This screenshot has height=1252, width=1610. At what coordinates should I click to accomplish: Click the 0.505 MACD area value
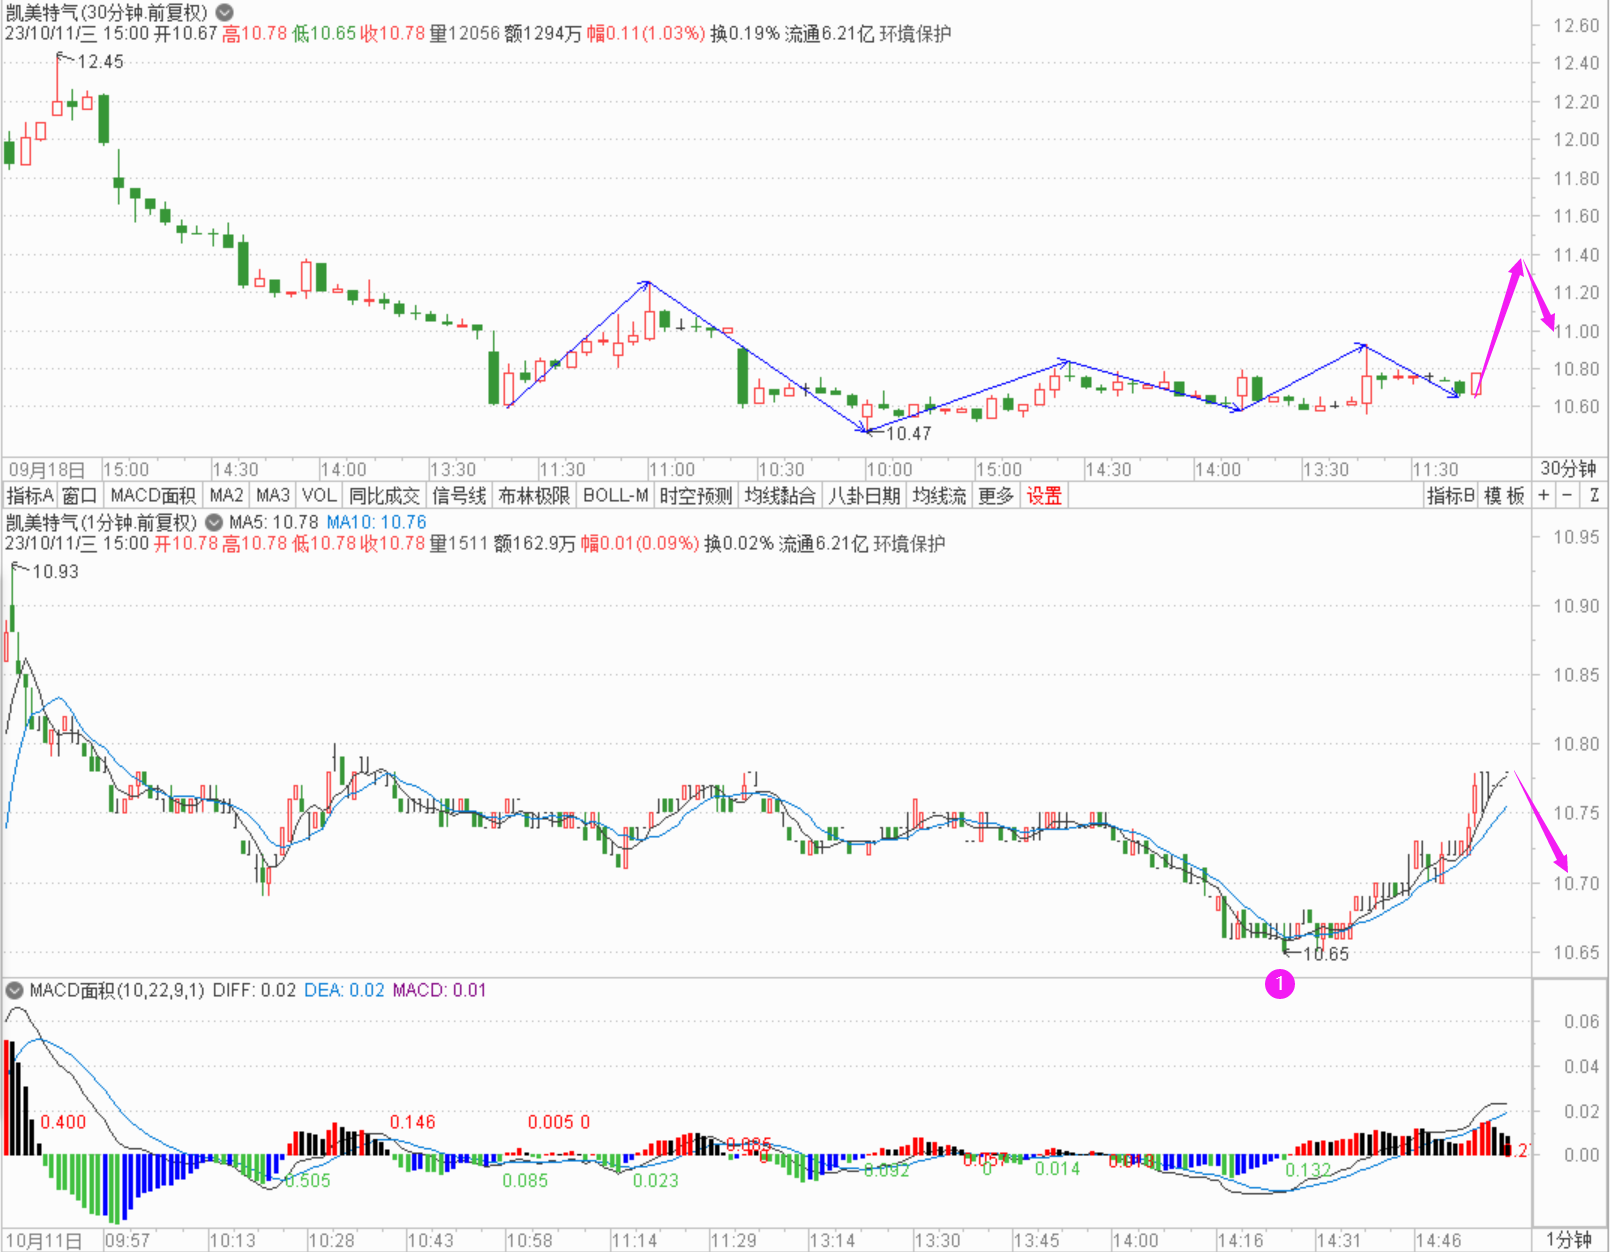coord(307,1180)
